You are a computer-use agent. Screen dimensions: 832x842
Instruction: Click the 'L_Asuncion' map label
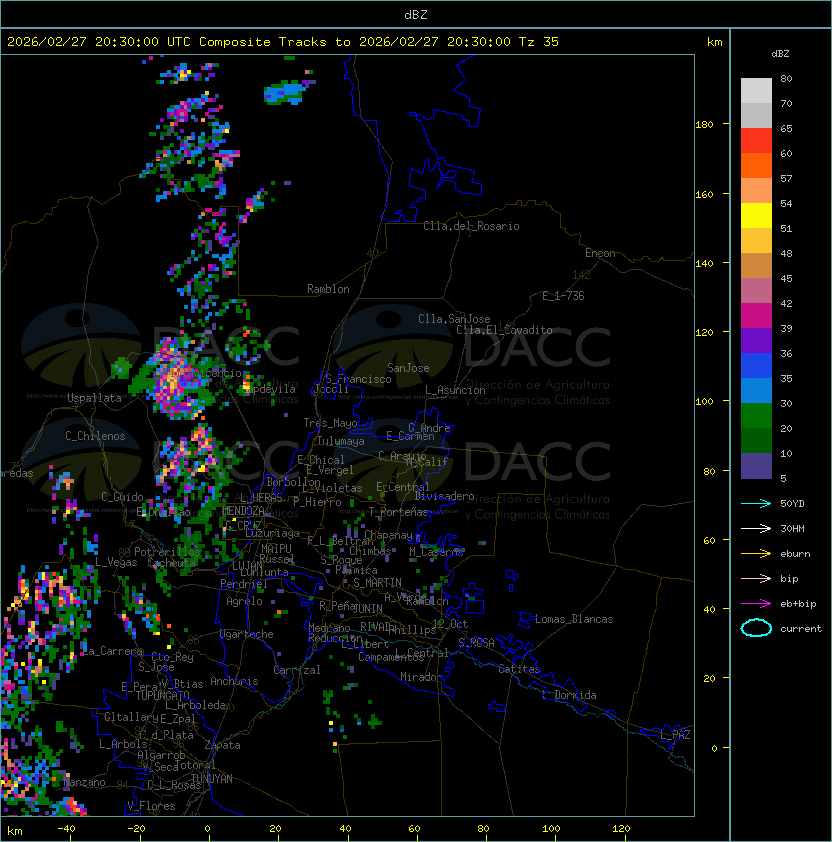click(x=455, y=390)
